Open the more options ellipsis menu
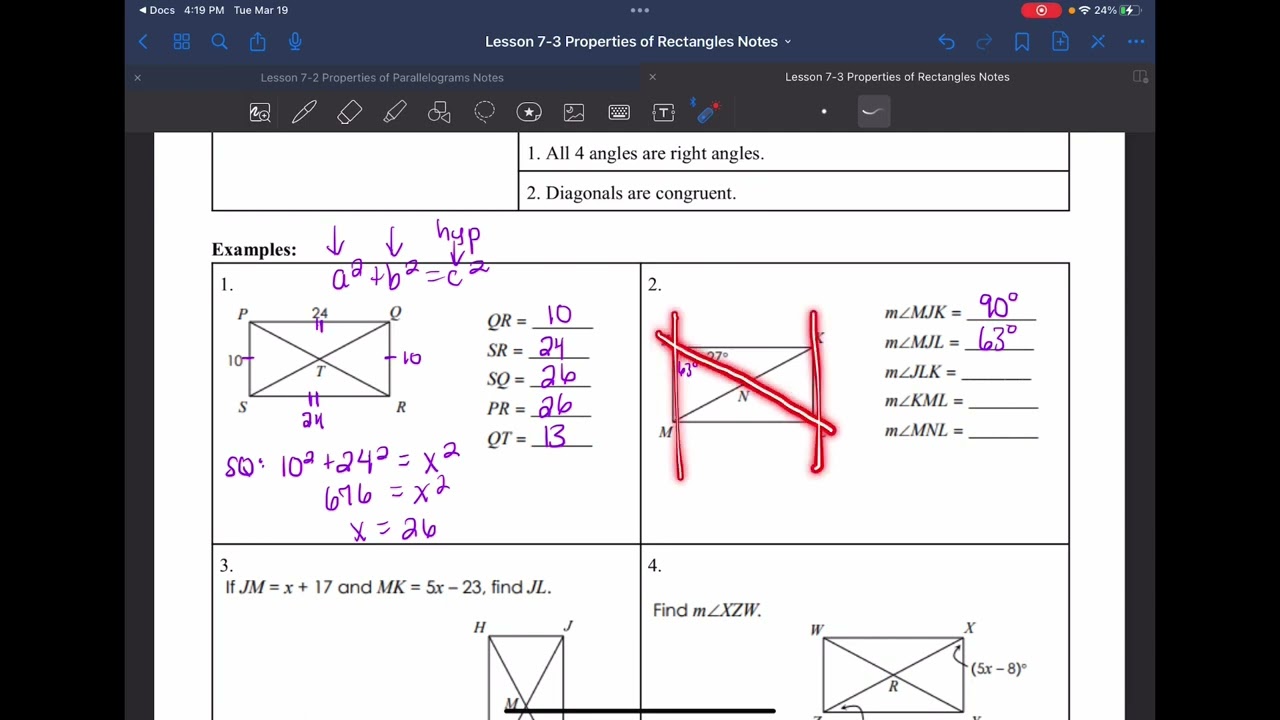The height and width of the screenshot is (720, 1280). pos(1136,42)
